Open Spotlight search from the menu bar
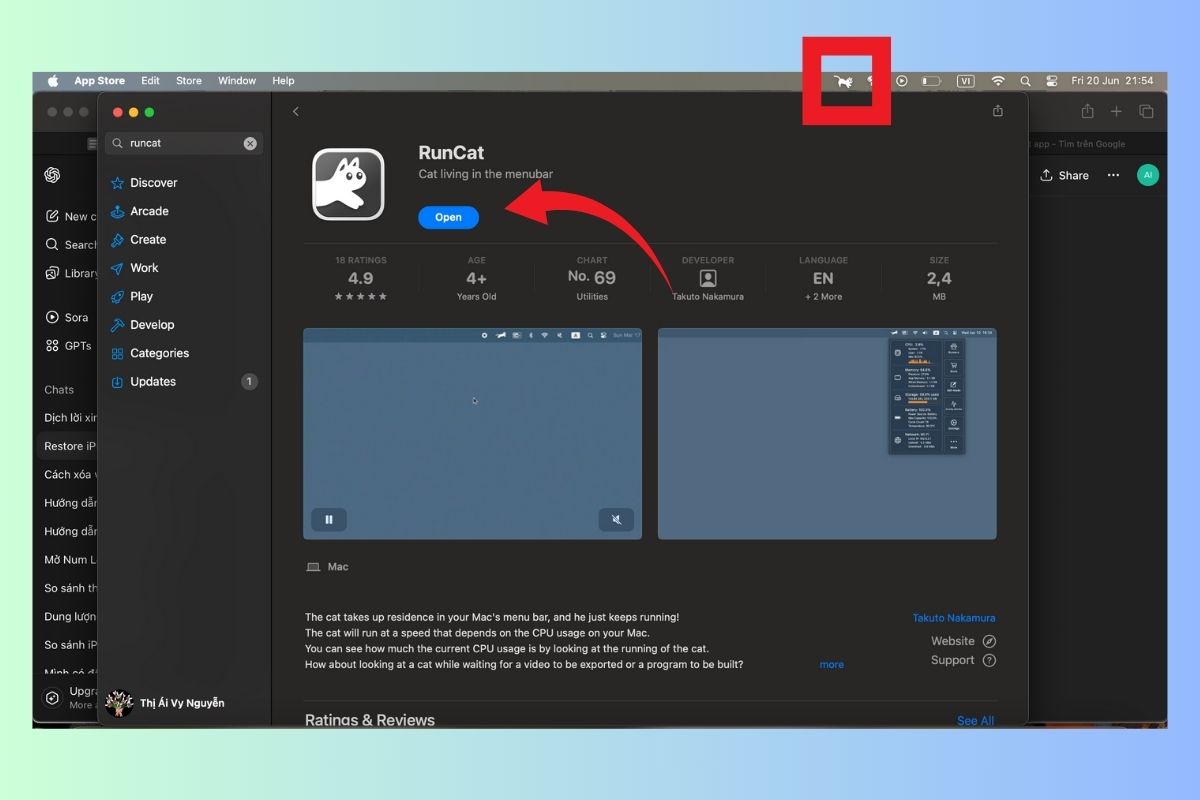The image size is (1200, 800). click(1025, 81)
